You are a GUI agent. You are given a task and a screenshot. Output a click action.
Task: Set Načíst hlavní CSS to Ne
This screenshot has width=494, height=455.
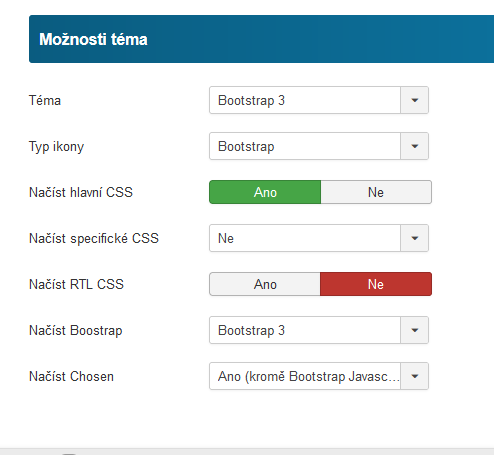(x=376, y=192)
